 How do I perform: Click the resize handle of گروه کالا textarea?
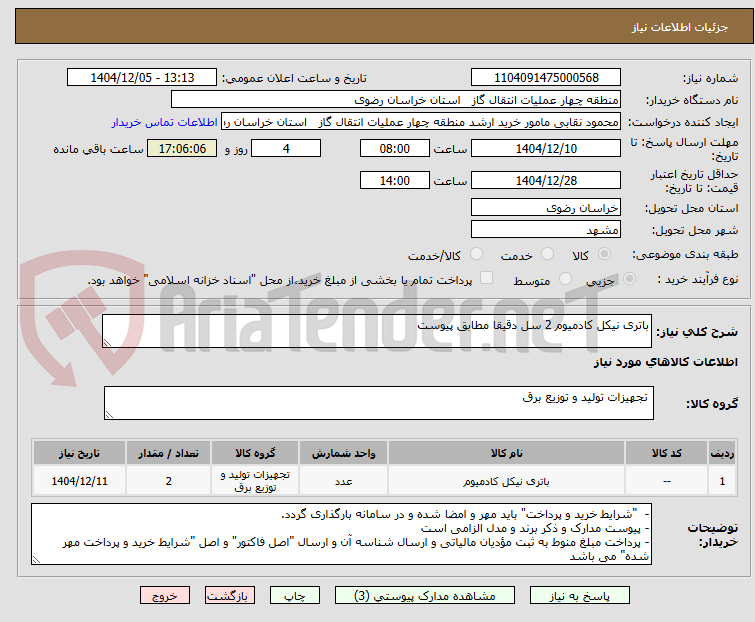click(x=109, y=415)
